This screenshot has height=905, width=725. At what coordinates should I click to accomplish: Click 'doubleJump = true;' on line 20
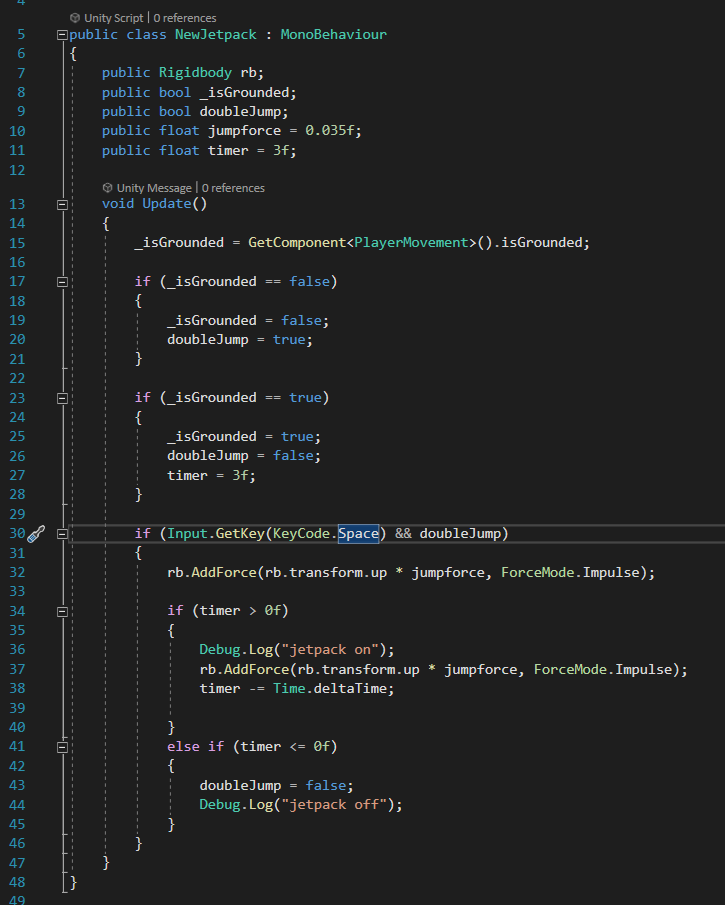pos(240,340)
